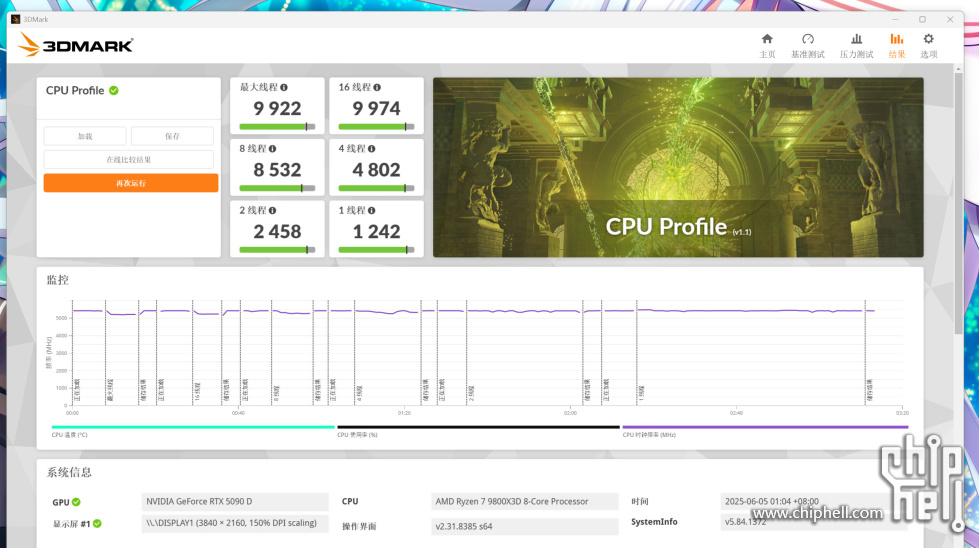Click the 最大线程 9 922 score bar
Image resolution: width=979 pixels, height=548 pixels.
[277, 127]
